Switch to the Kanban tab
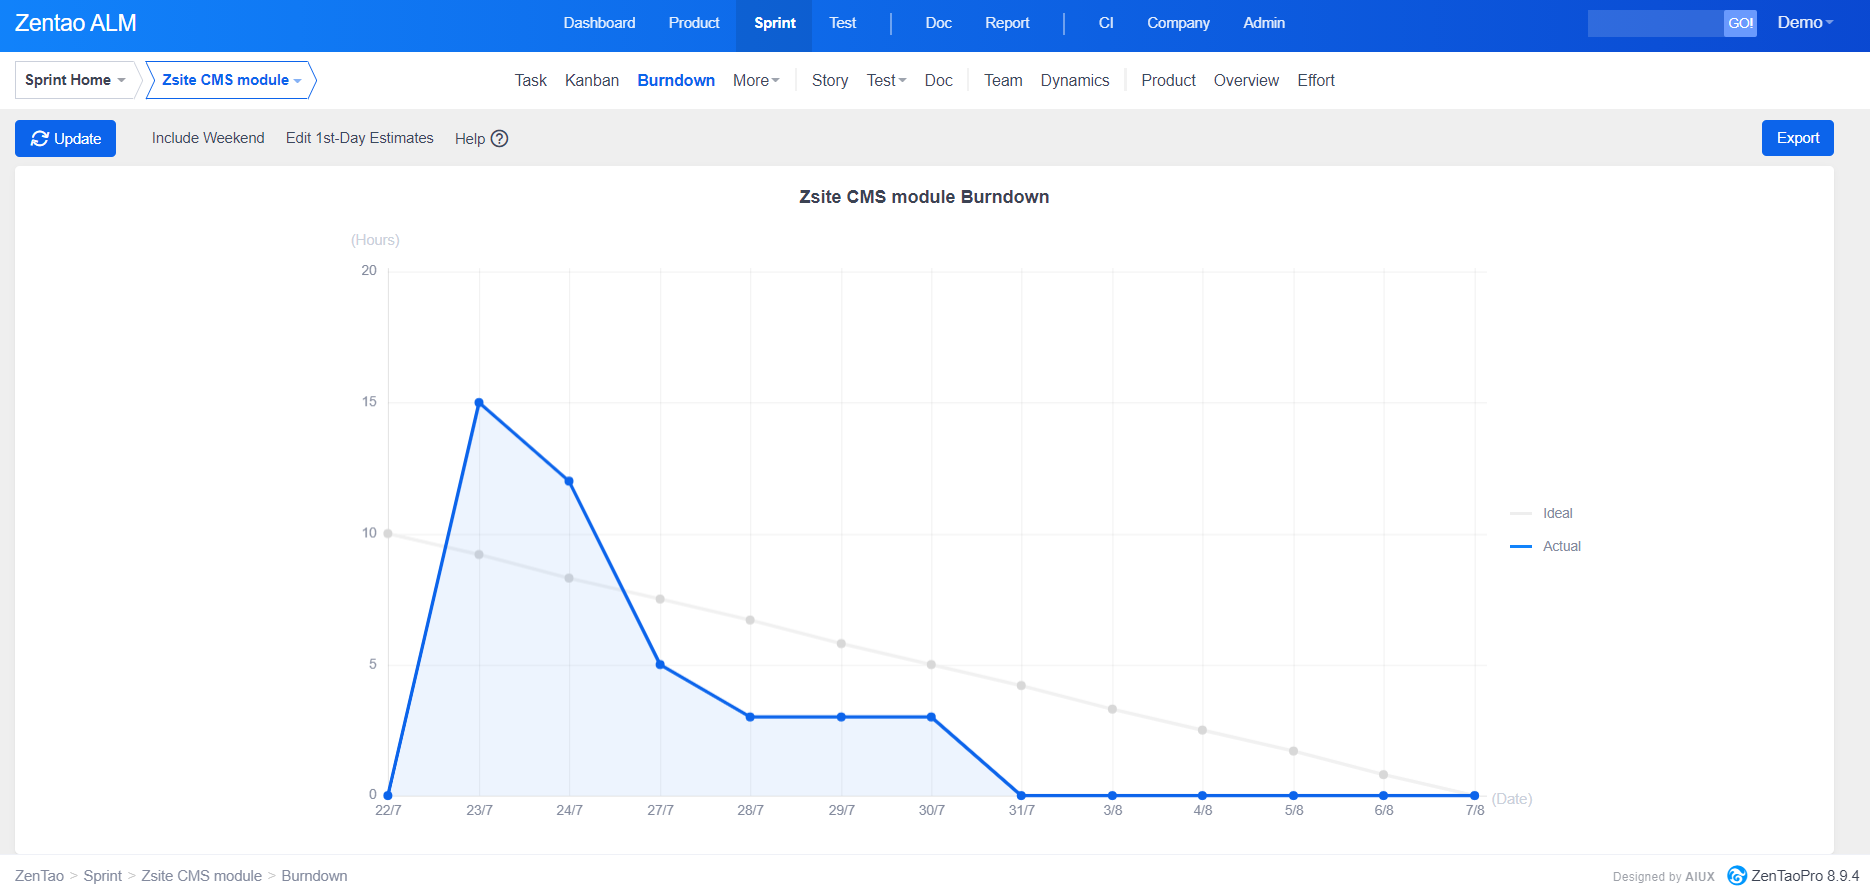The width and height of the screenshot is (1870, 892). click(591, 80)
